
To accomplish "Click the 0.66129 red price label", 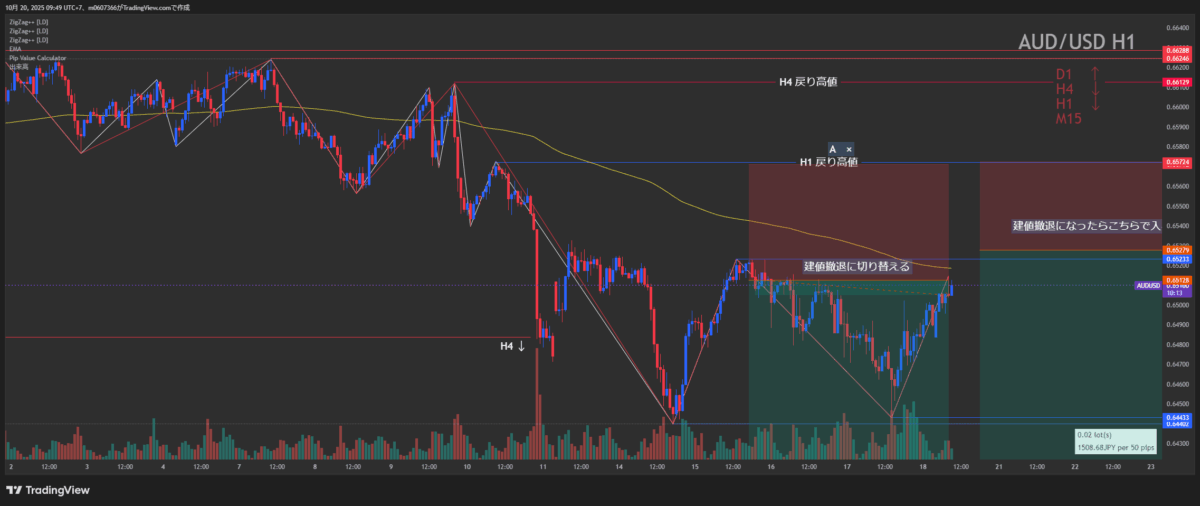I will (x=1177, y=83).
